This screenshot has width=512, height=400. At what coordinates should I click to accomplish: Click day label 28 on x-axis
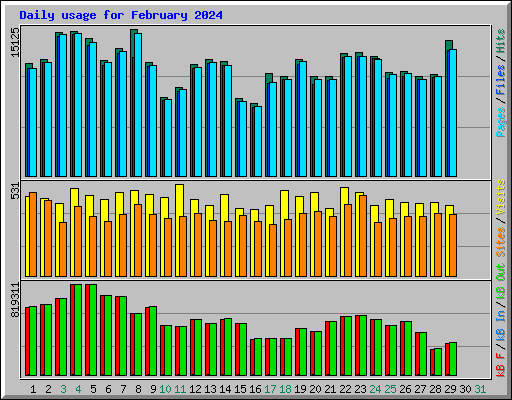point(435,389)
